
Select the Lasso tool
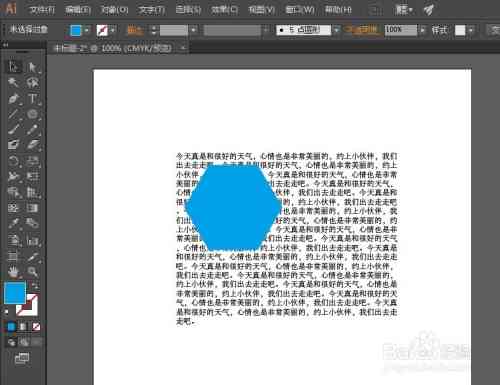click(x=32, y=82)
